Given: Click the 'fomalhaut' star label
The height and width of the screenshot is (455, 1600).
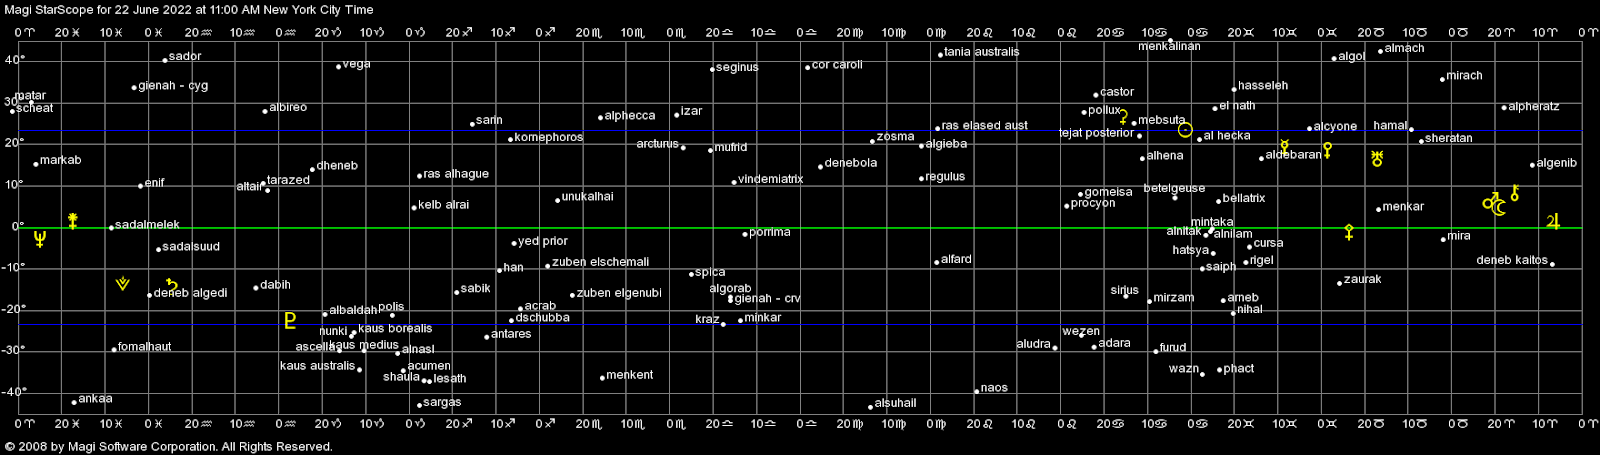Looking at the screenshot, I should 144,347.
